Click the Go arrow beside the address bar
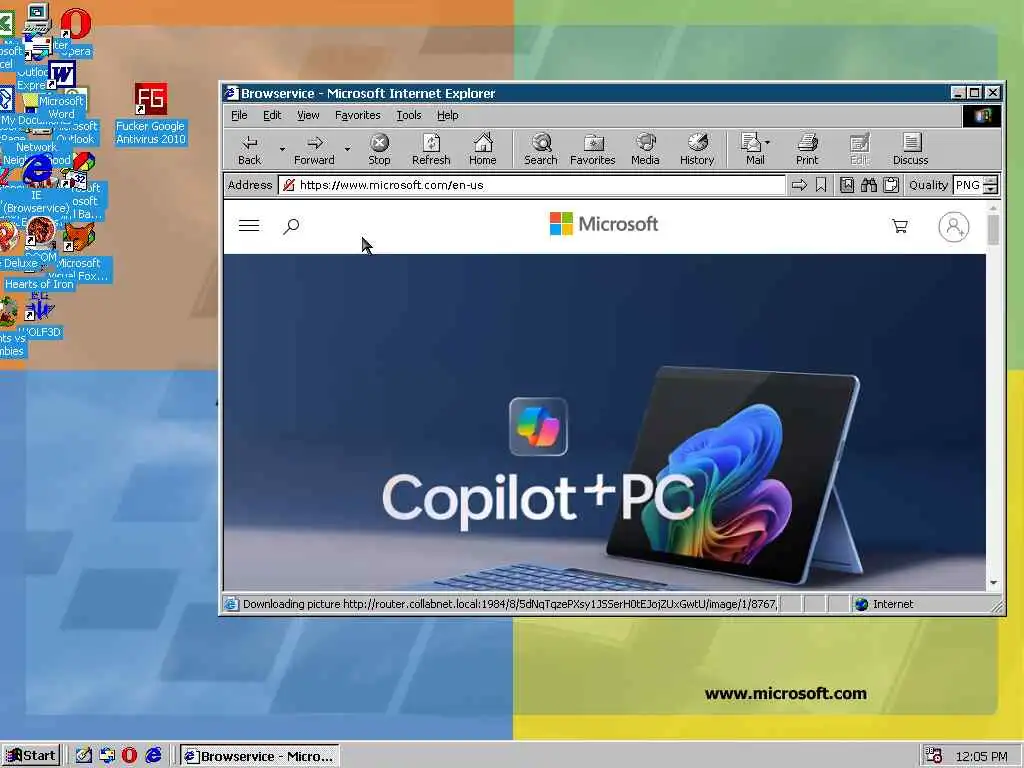 click(799, 185)
